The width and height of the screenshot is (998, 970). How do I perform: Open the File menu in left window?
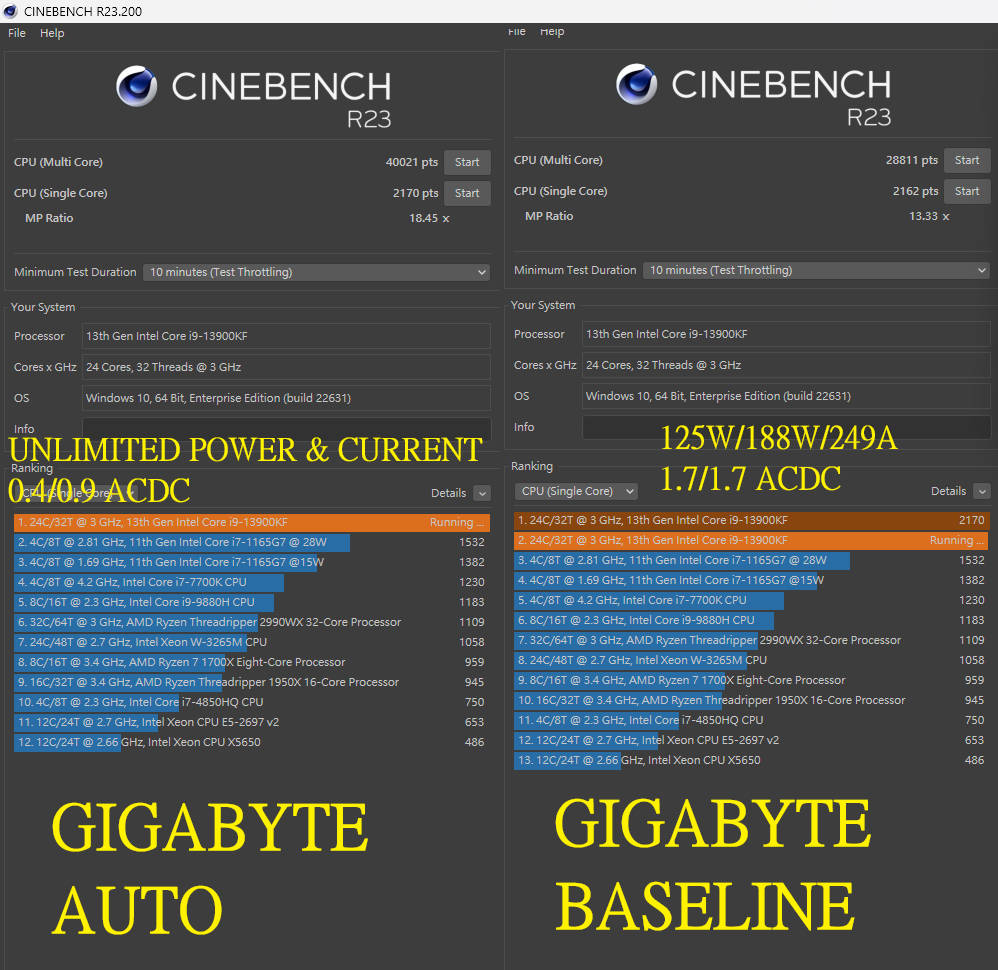(17, 33)
